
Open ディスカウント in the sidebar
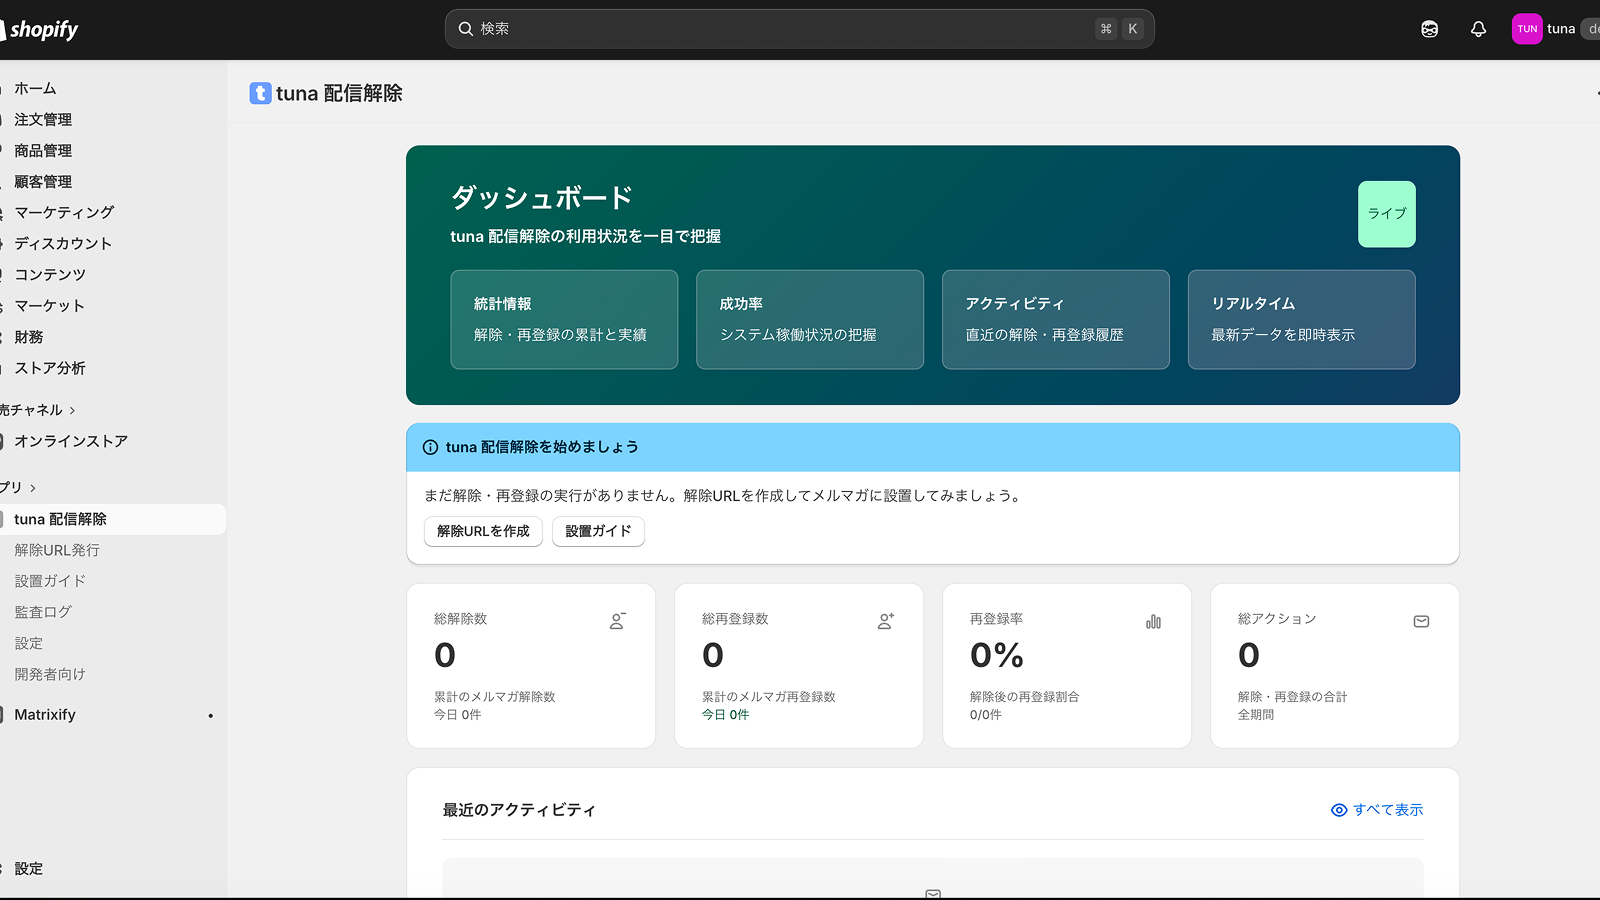(63, 243)
